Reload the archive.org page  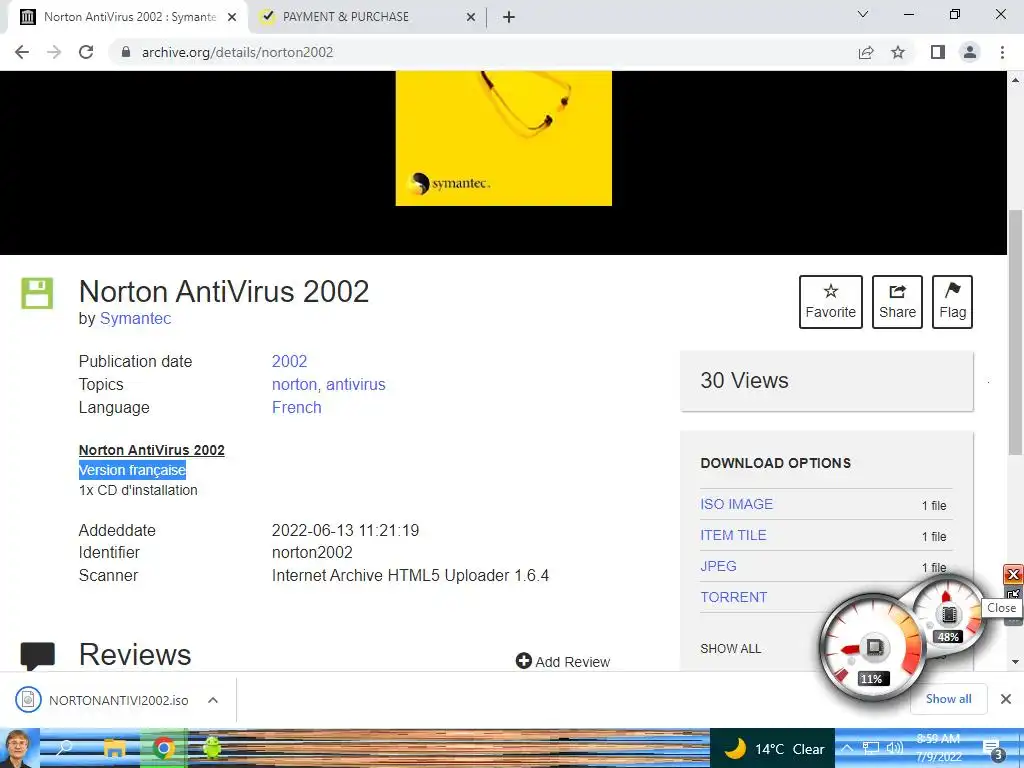click(x=86, y=52)
